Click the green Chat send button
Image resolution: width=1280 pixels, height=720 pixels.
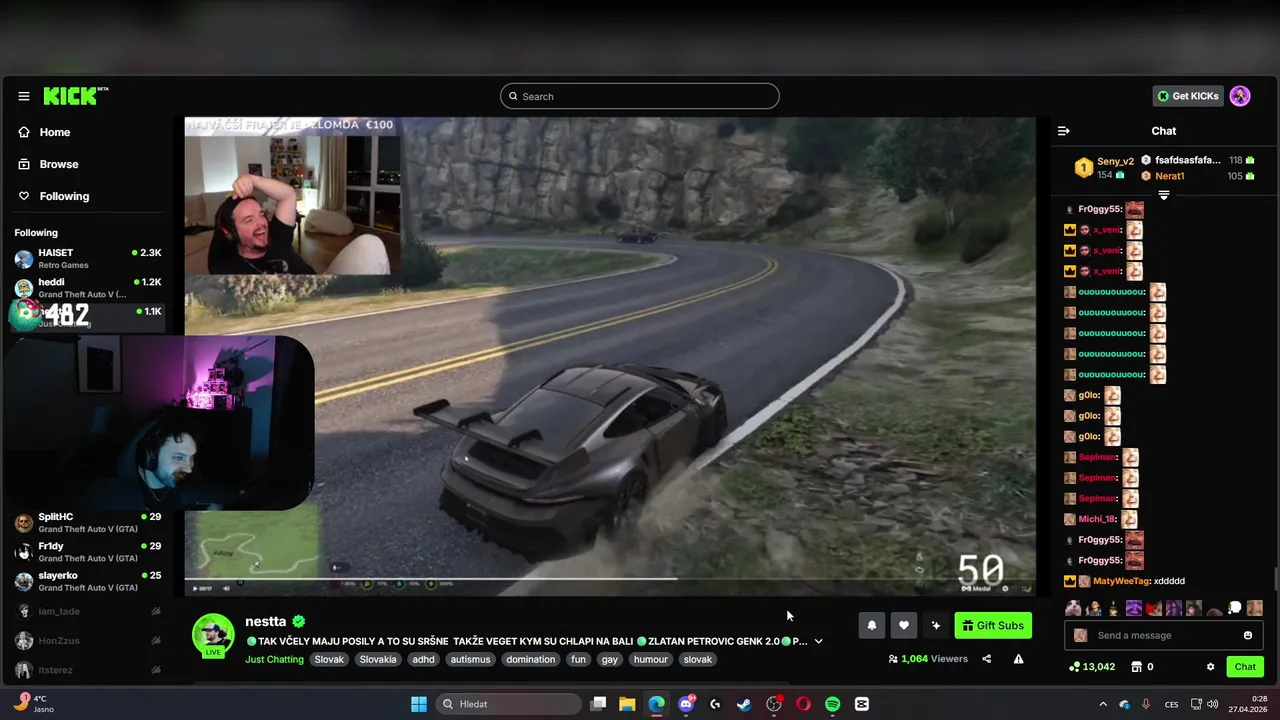[1245, 666]
